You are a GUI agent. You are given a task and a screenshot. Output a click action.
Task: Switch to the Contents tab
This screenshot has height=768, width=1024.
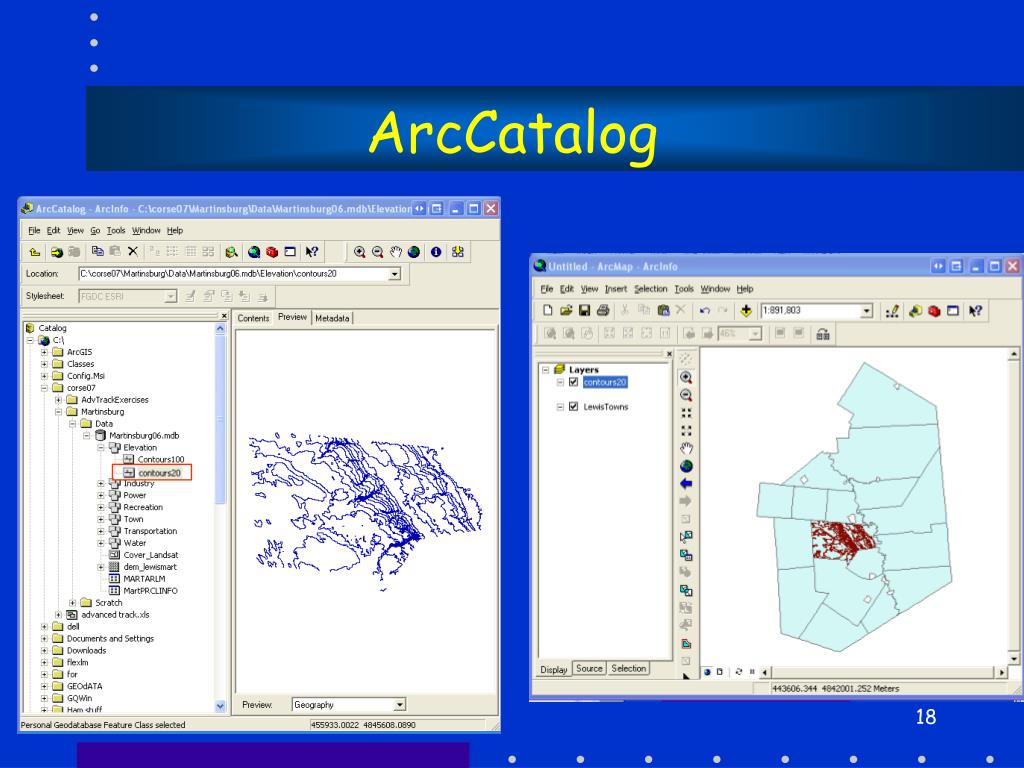click(253, 318)
